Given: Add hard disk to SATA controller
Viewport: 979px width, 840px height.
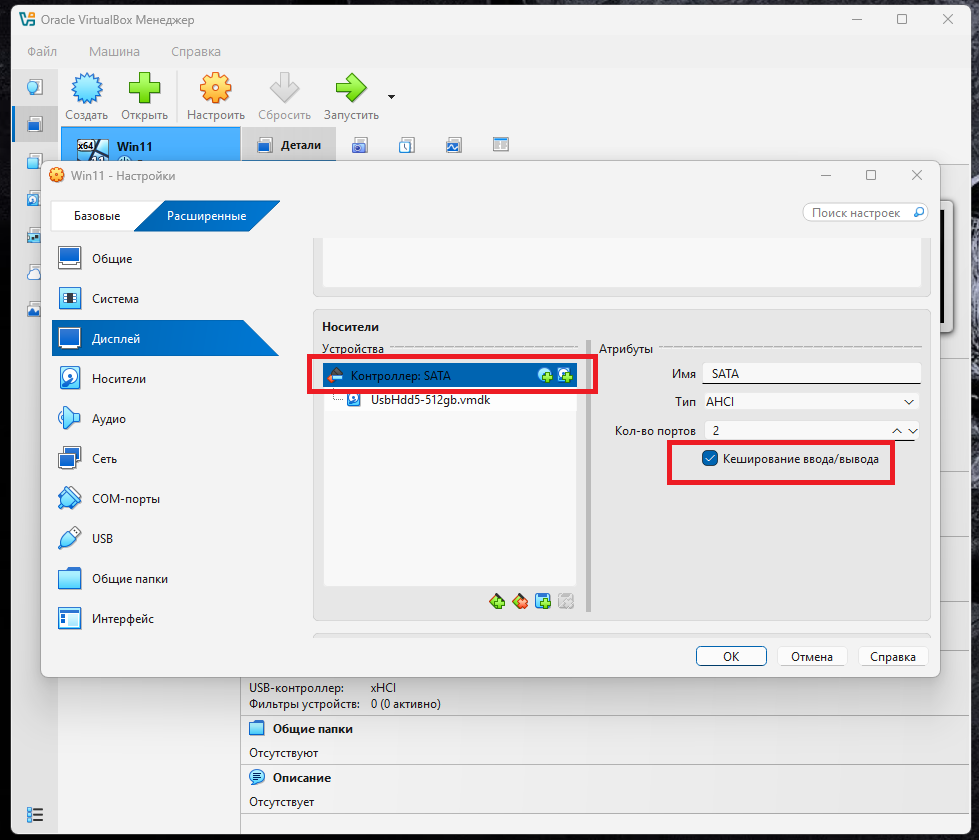Looking at the screenshot, I should (565, 375).
